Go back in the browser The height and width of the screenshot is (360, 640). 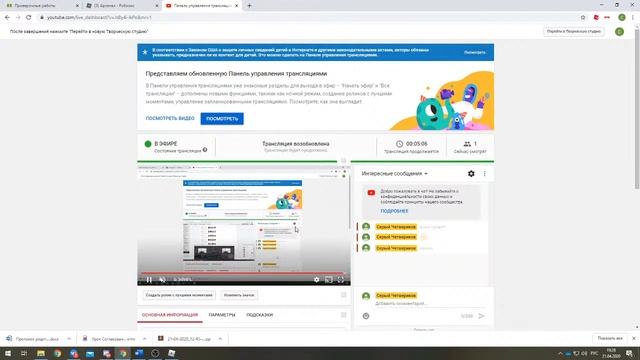coord(7,18)
